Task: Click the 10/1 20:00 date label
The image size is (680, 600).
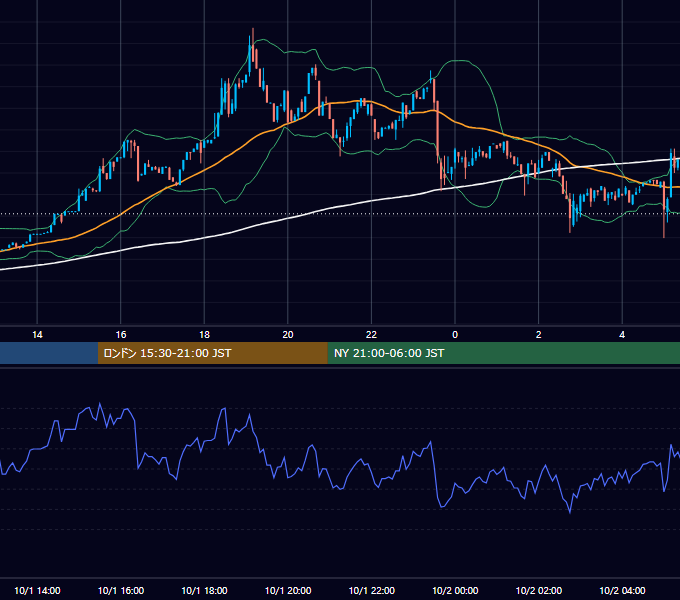Action: [288, 590]
